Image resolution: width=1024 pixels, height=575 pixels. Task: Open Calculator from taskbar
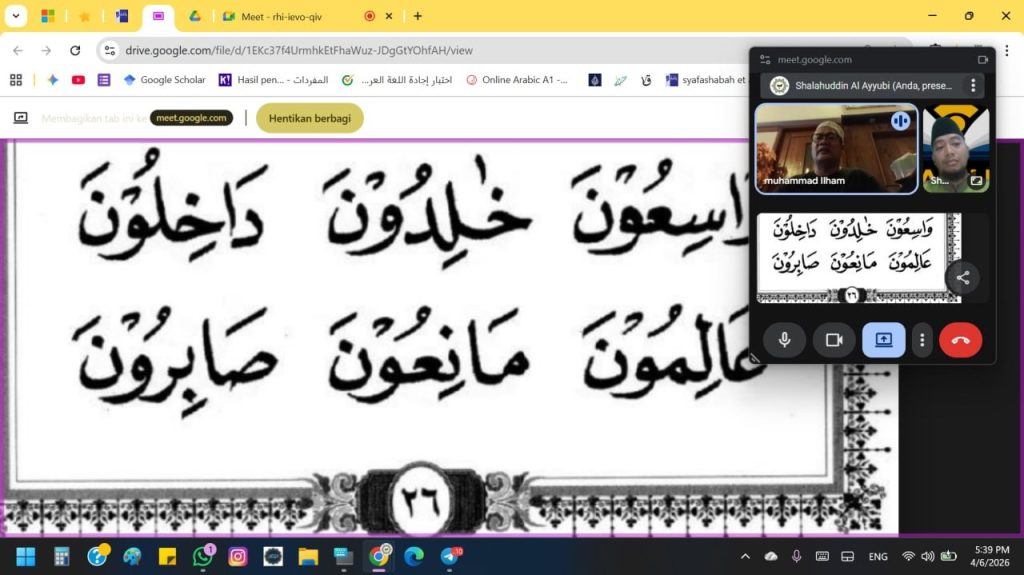click(x=61, y=557)
